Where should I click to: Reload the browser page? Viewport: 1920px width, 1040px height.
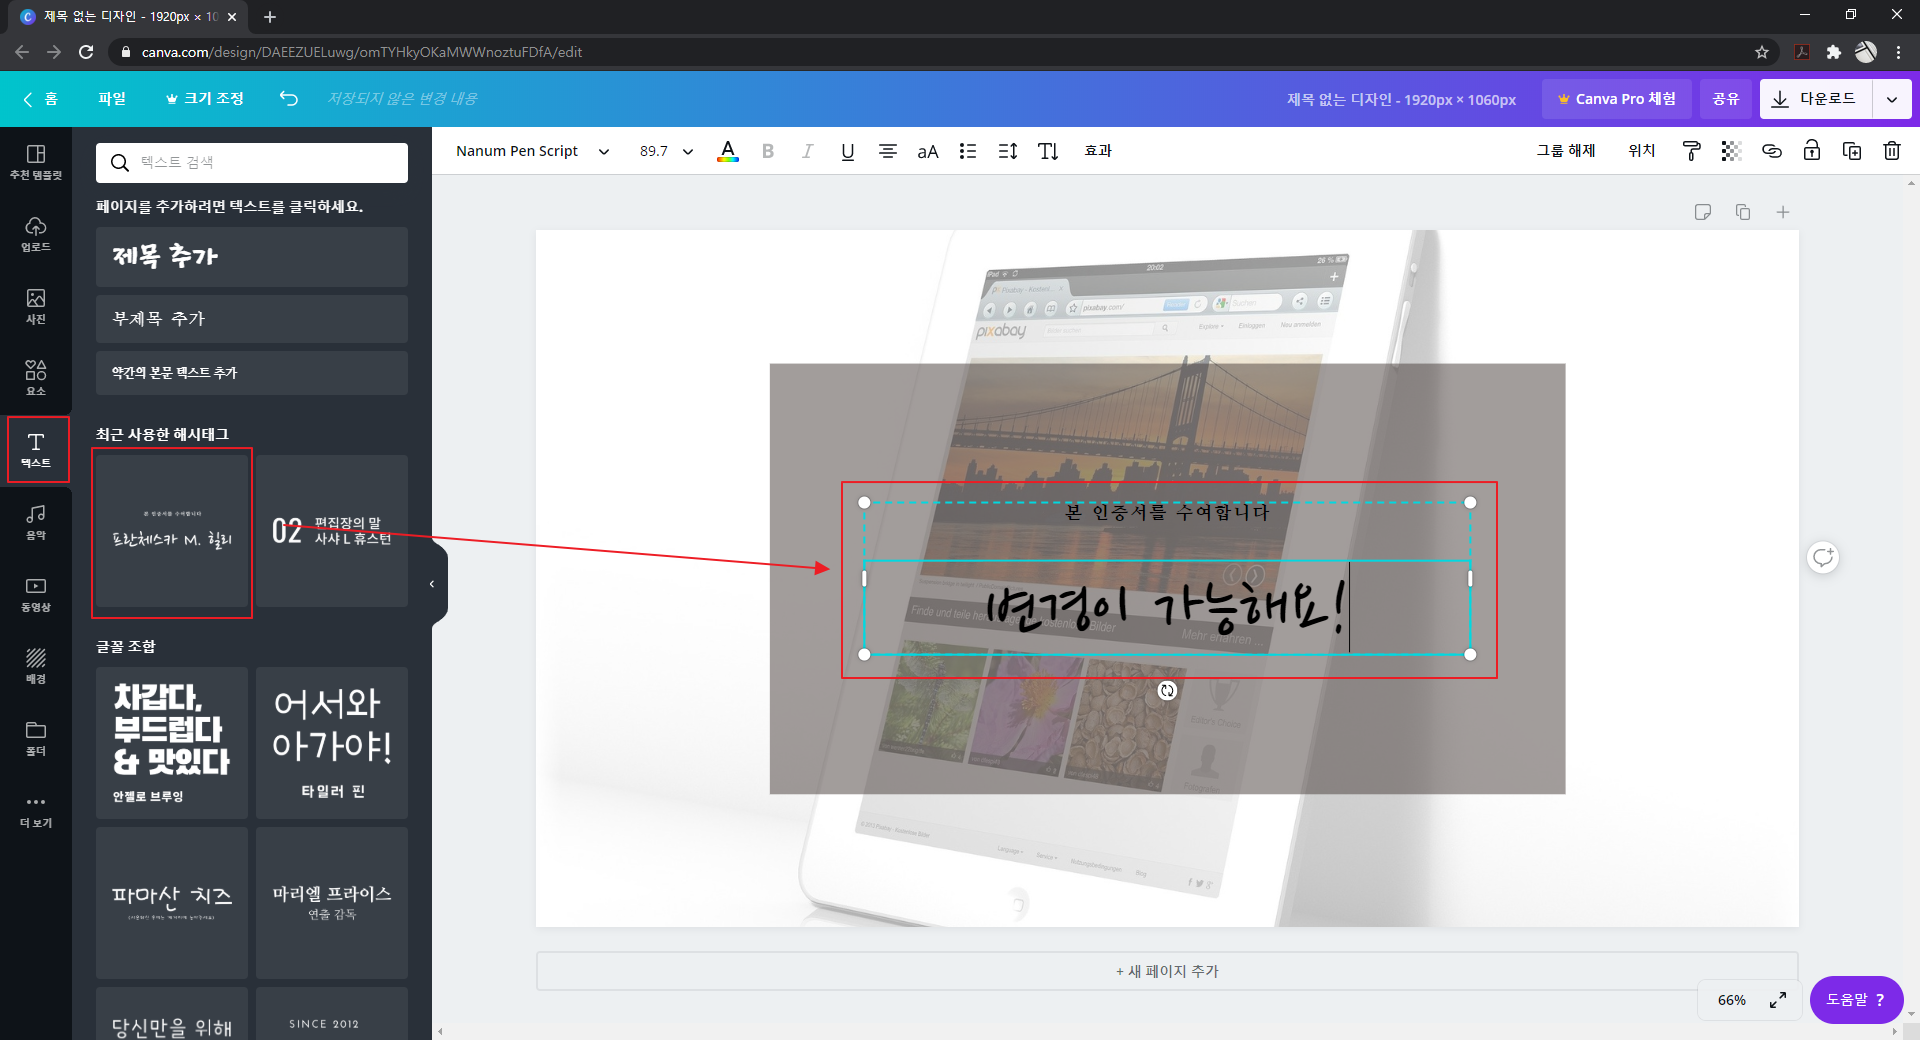(x=87, y=52)
